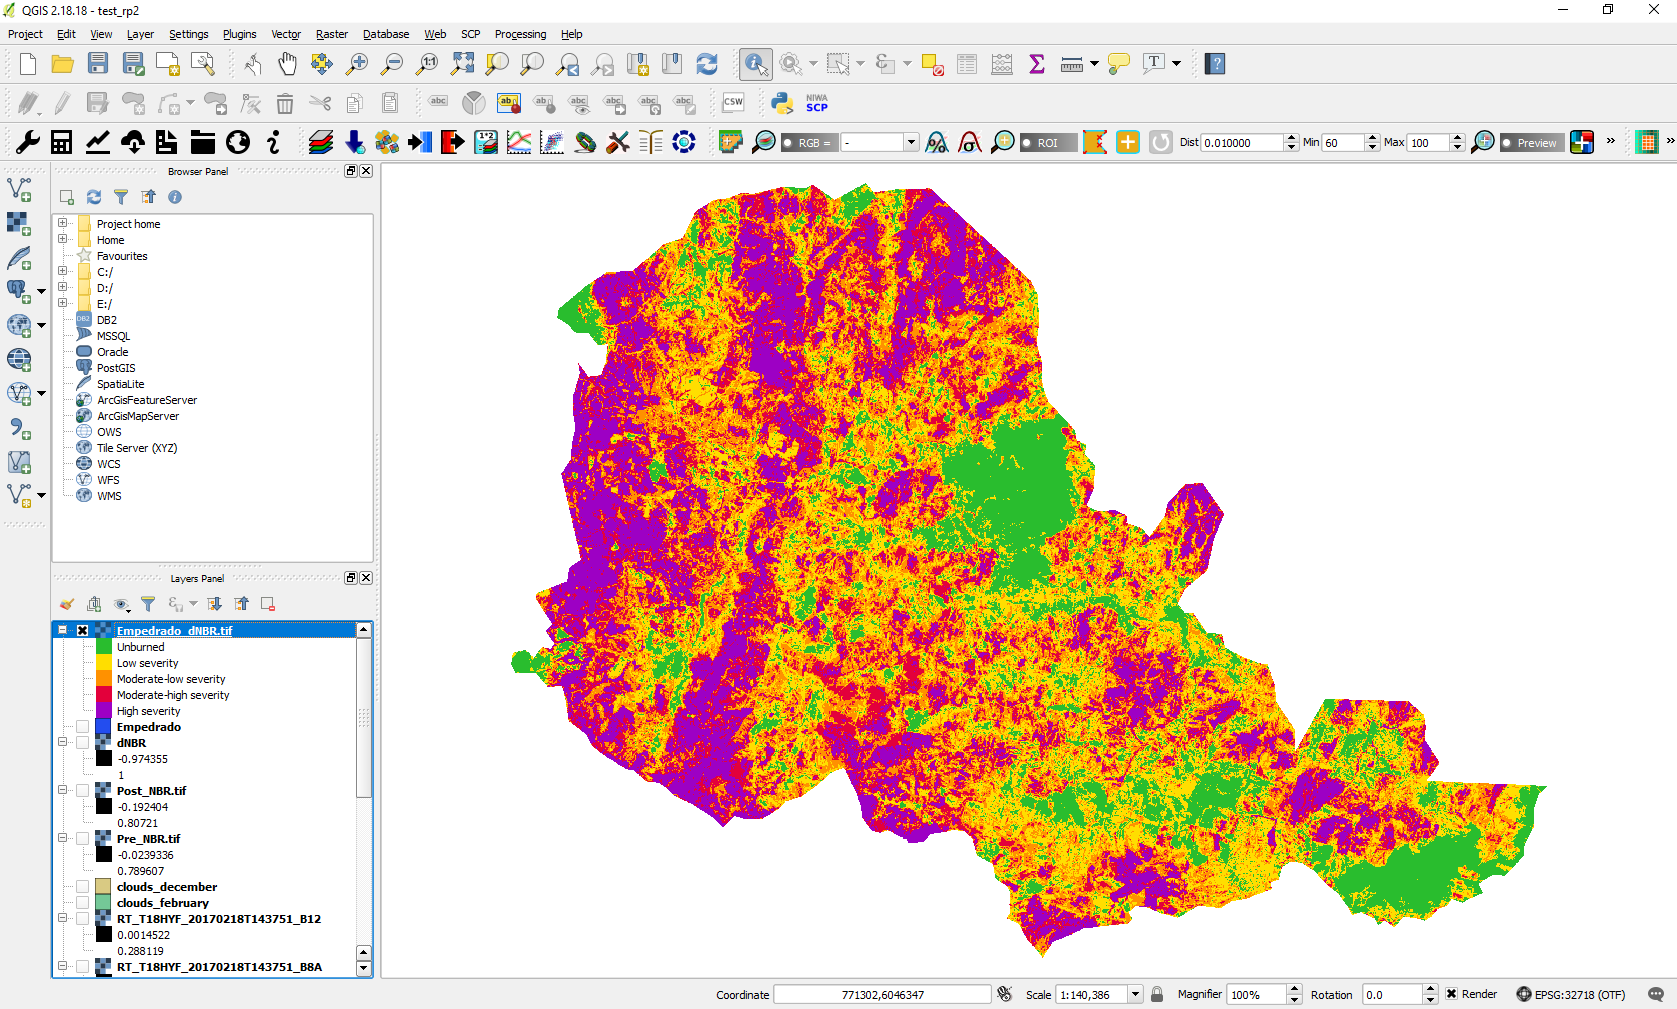Click the Refresh map icon

coord(707,64)
